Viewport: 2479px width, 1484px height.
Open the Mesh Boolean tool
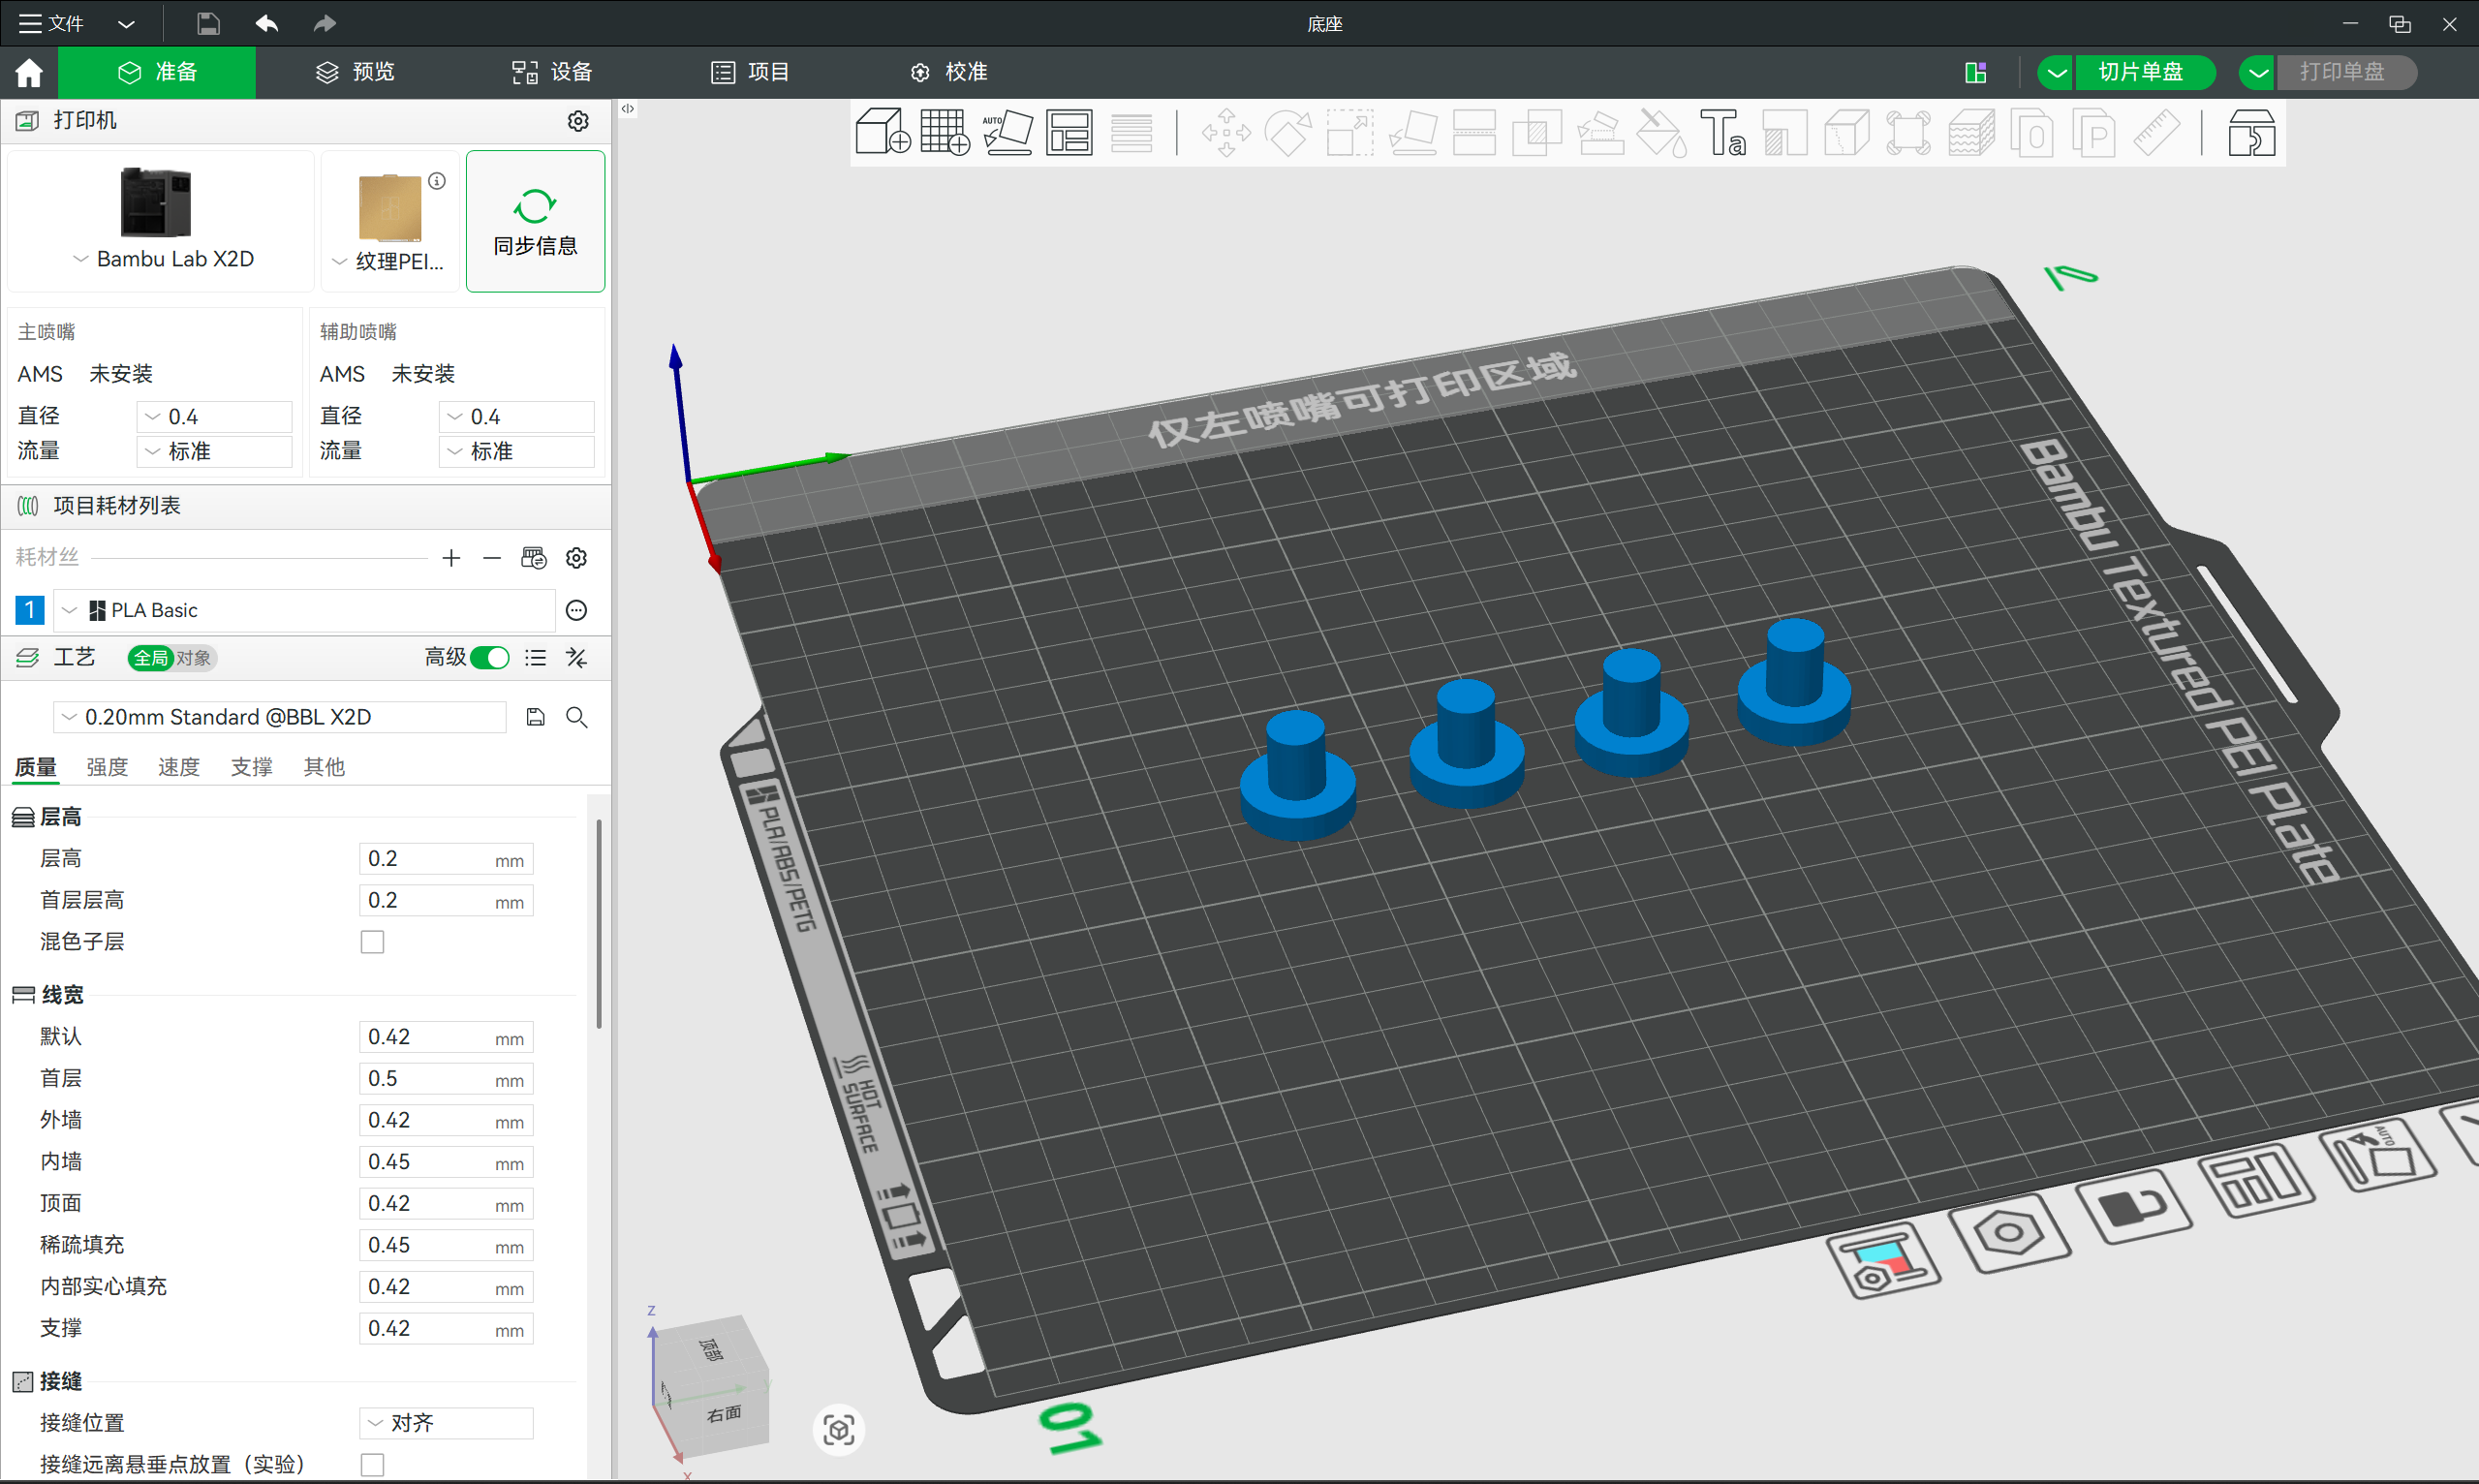tap(1536, 132)
